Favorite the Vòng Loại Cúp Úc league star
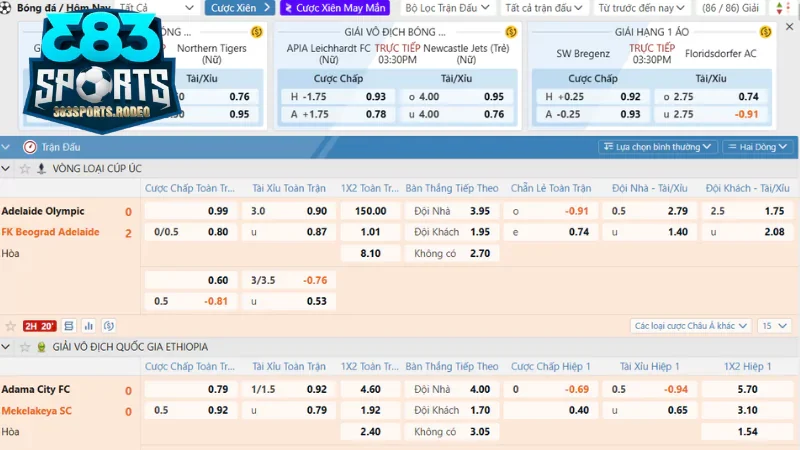800x450 pixels. click(24, 168)
